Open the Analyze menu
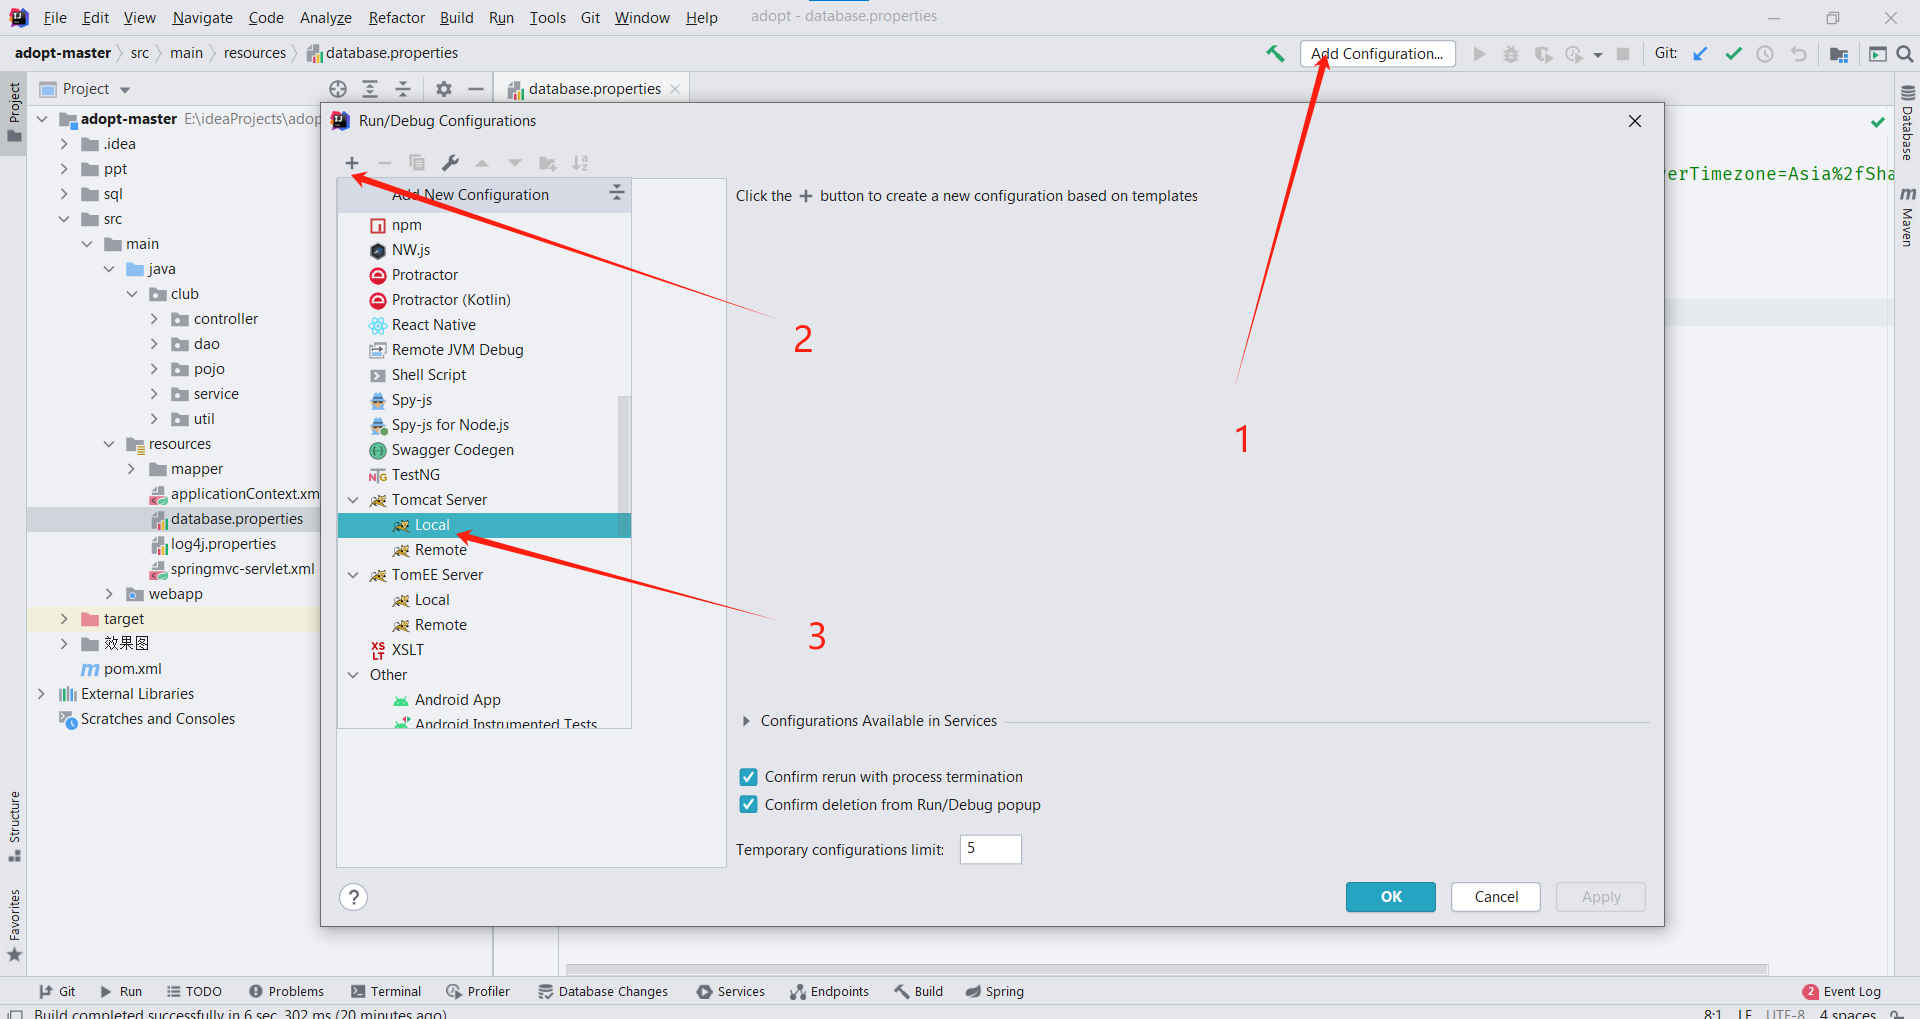Viewport: 1920px width, 1019px height. [325, 18]
